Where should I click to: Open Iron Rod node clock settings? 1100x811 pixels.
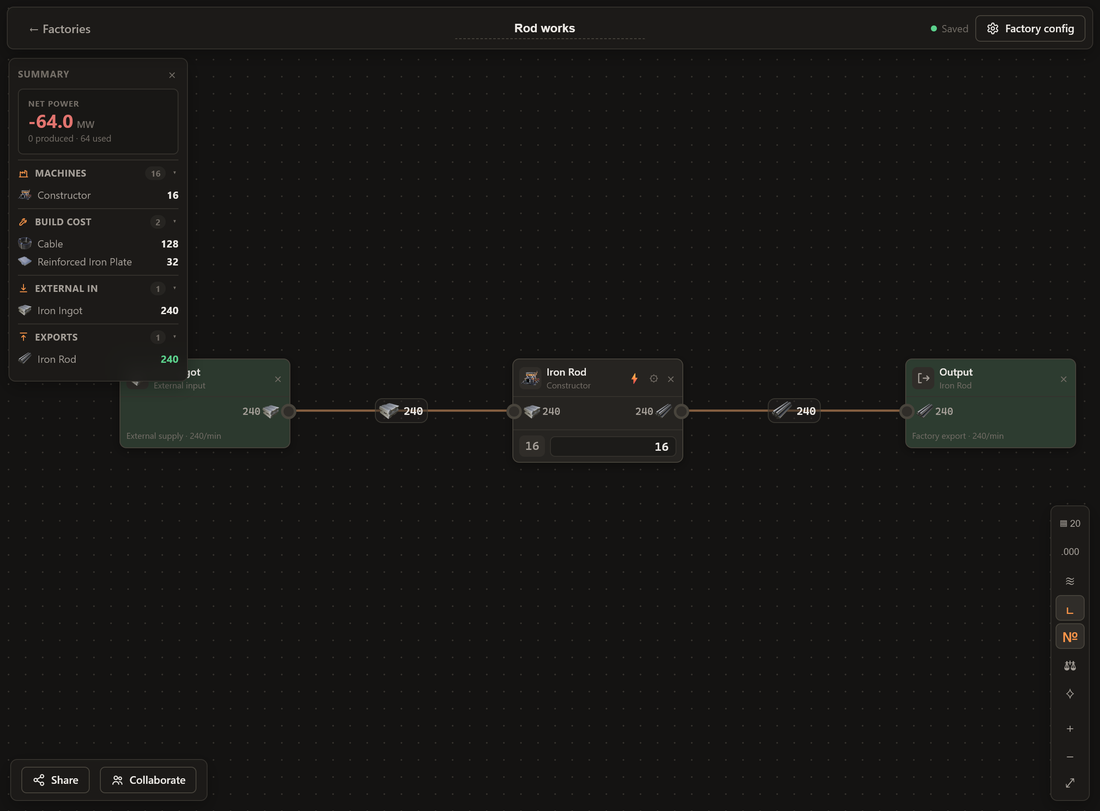point(654,379)
